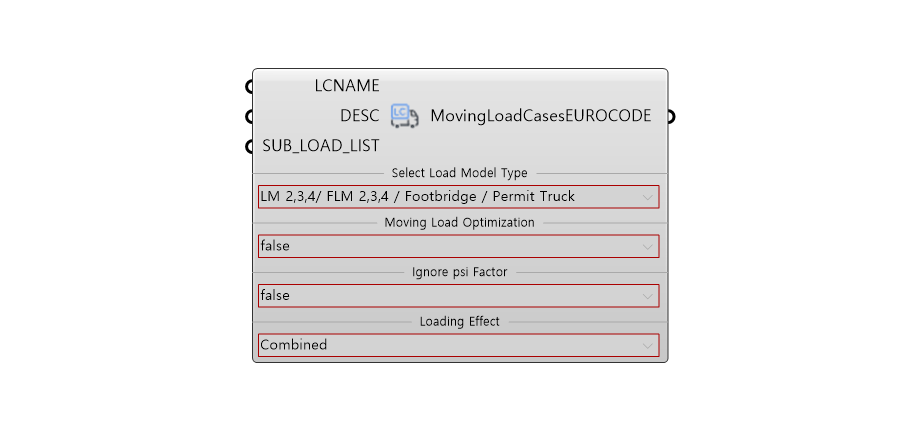
Task: Click the Ignore psi Factor section header
Action: pyautogui.click(x=459, y=272)
